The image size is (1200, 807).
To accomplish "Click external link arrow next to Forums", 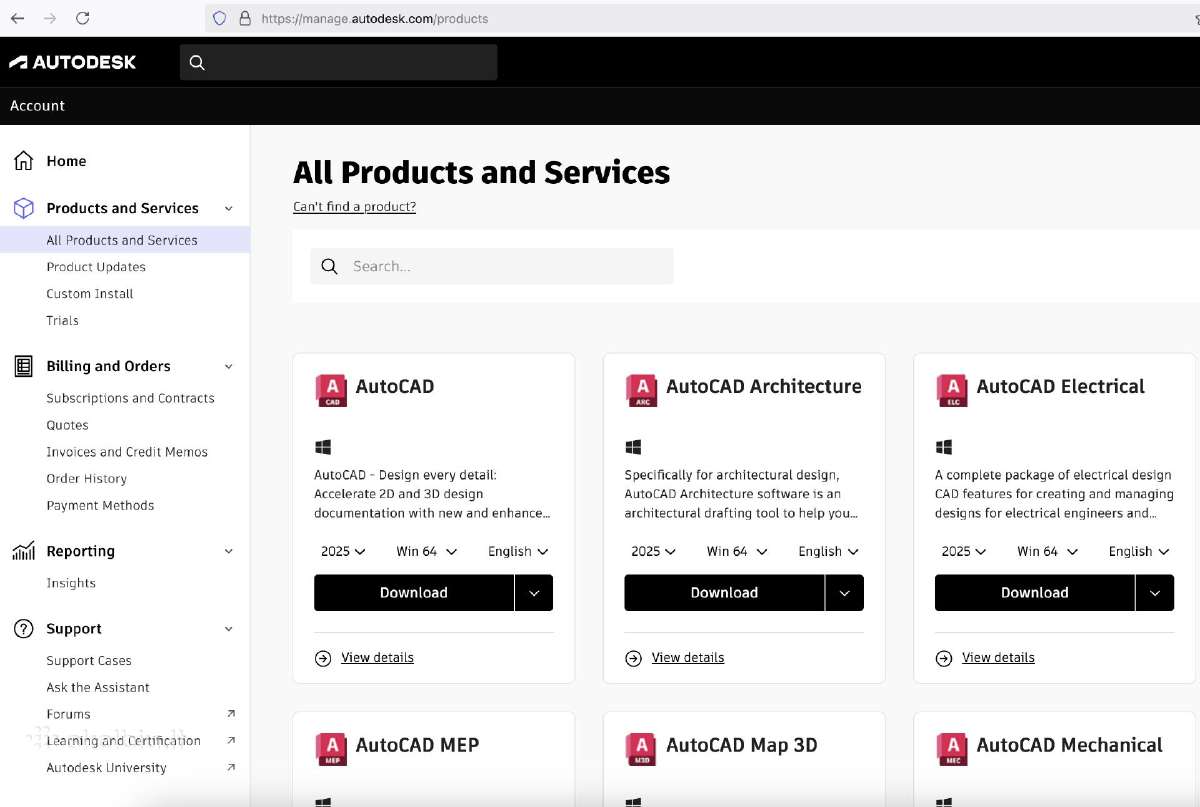I will click(231, 713).
